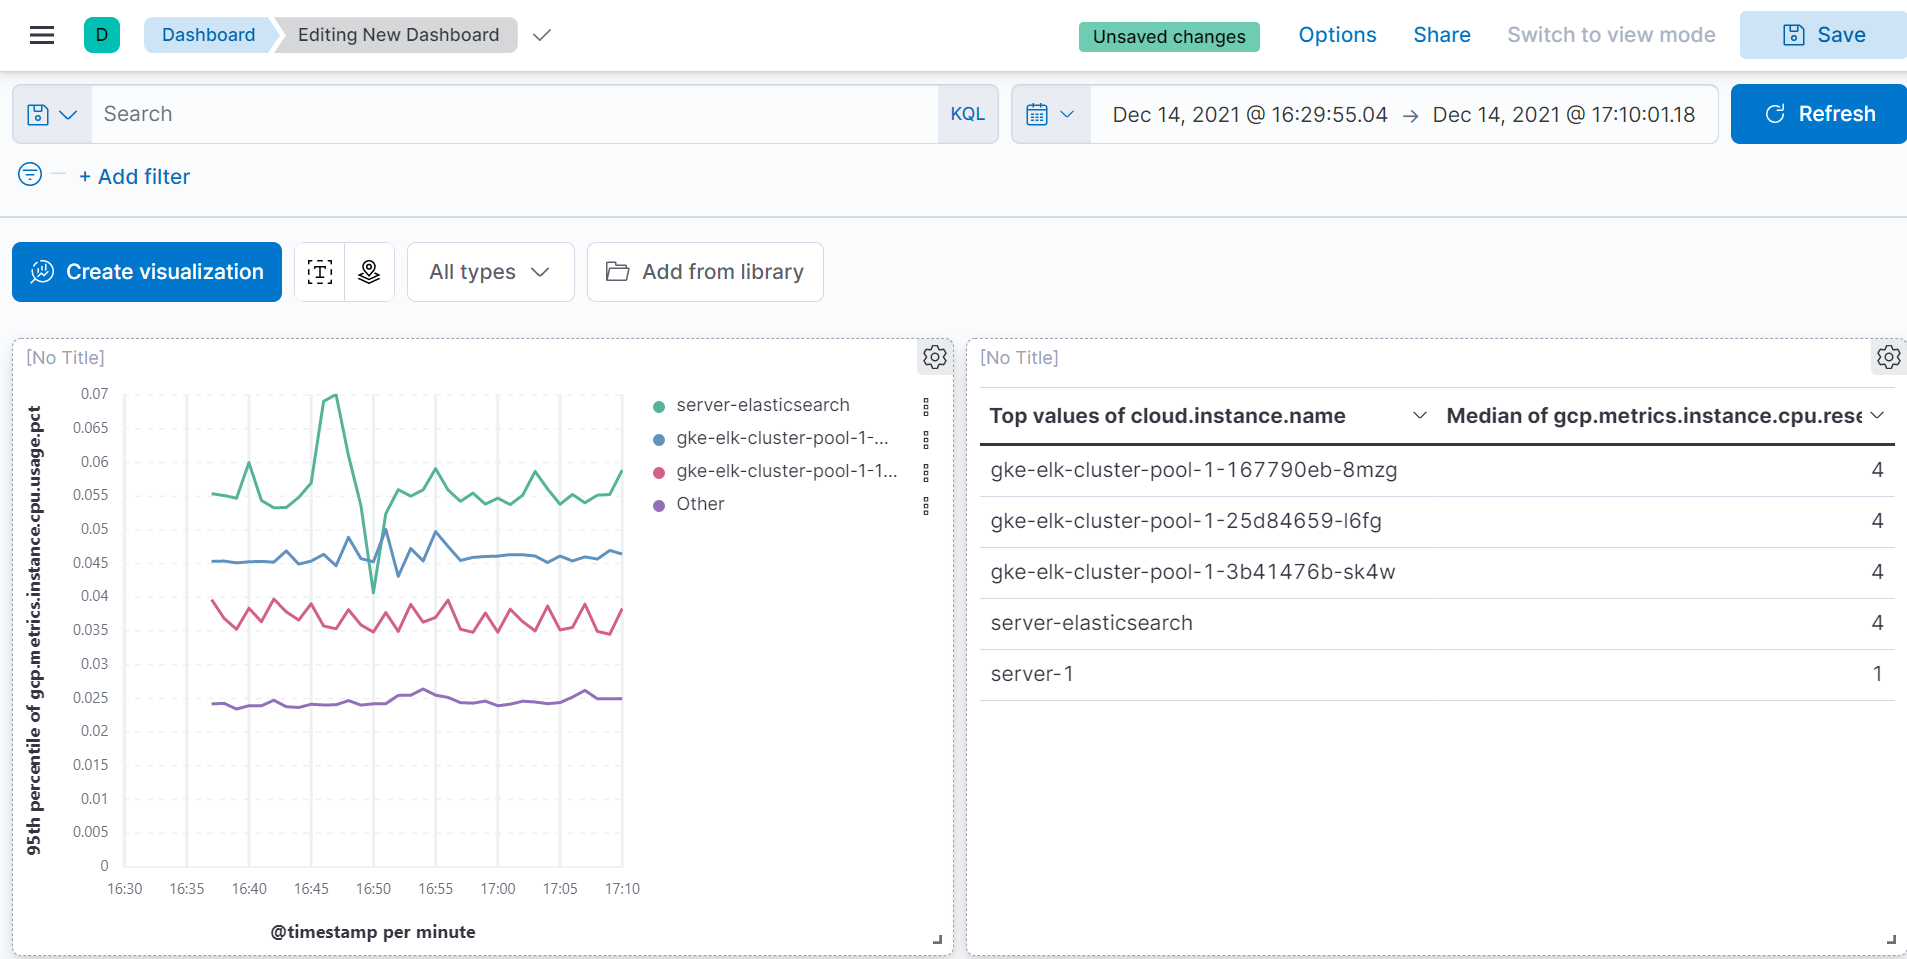Open the calendar quick date menu

click(1050, 114)
